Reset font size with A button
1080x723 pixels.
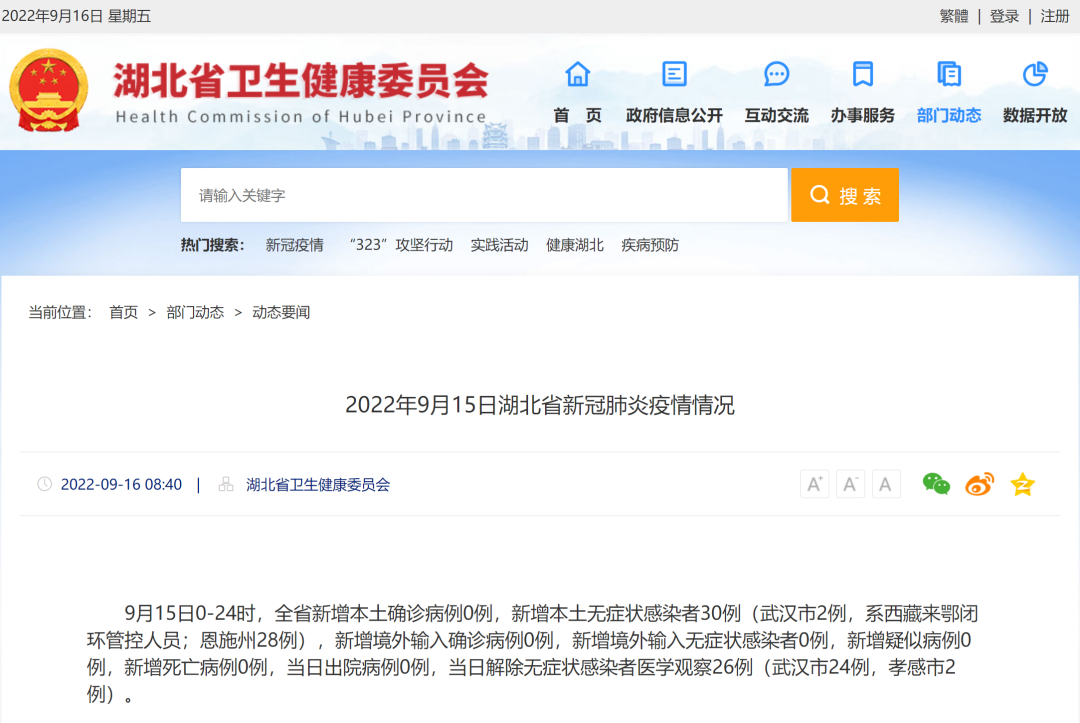coord(886,484)
